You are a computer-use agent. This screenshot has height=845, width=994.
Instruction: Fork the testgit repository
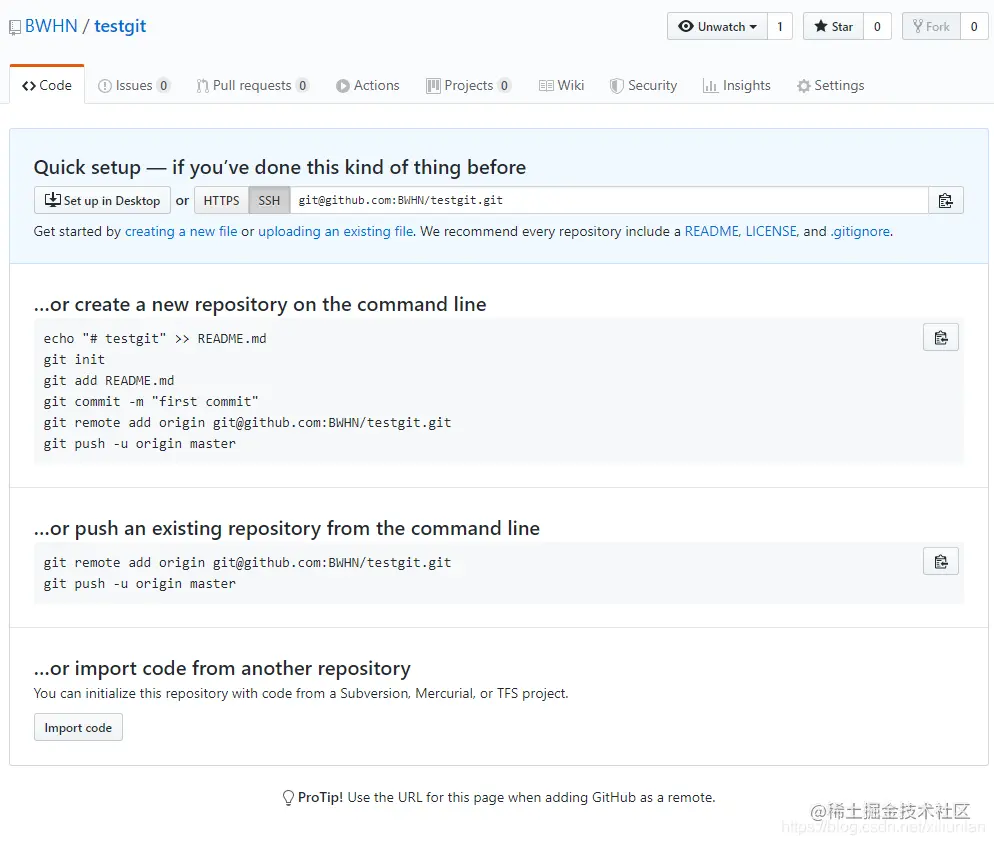tap(931, 27)
